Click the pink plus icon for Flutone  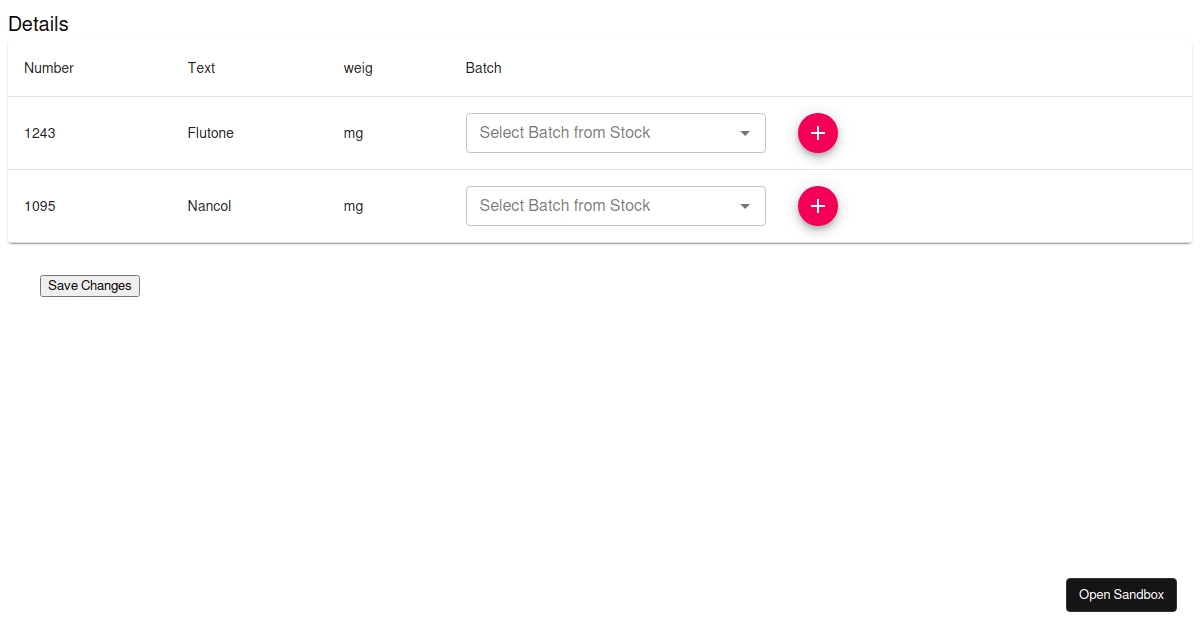click(x=818, y=133)
